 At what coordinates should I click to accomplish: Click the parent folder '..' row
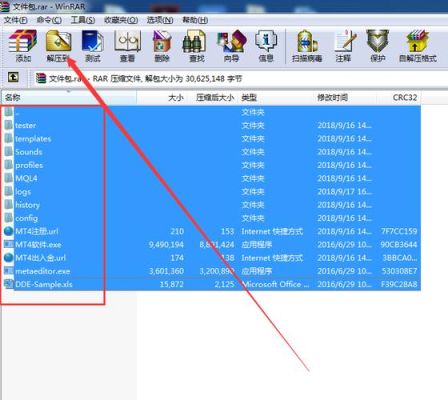[x=211, y=112]
